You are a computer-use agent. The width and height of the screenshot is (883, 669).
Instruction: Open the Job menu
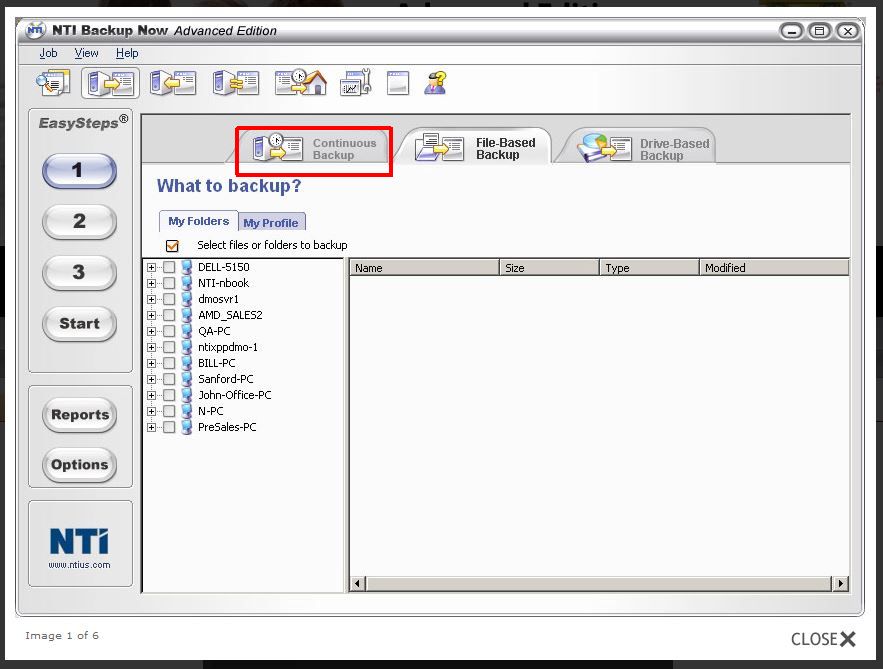[x=48, y=53]
